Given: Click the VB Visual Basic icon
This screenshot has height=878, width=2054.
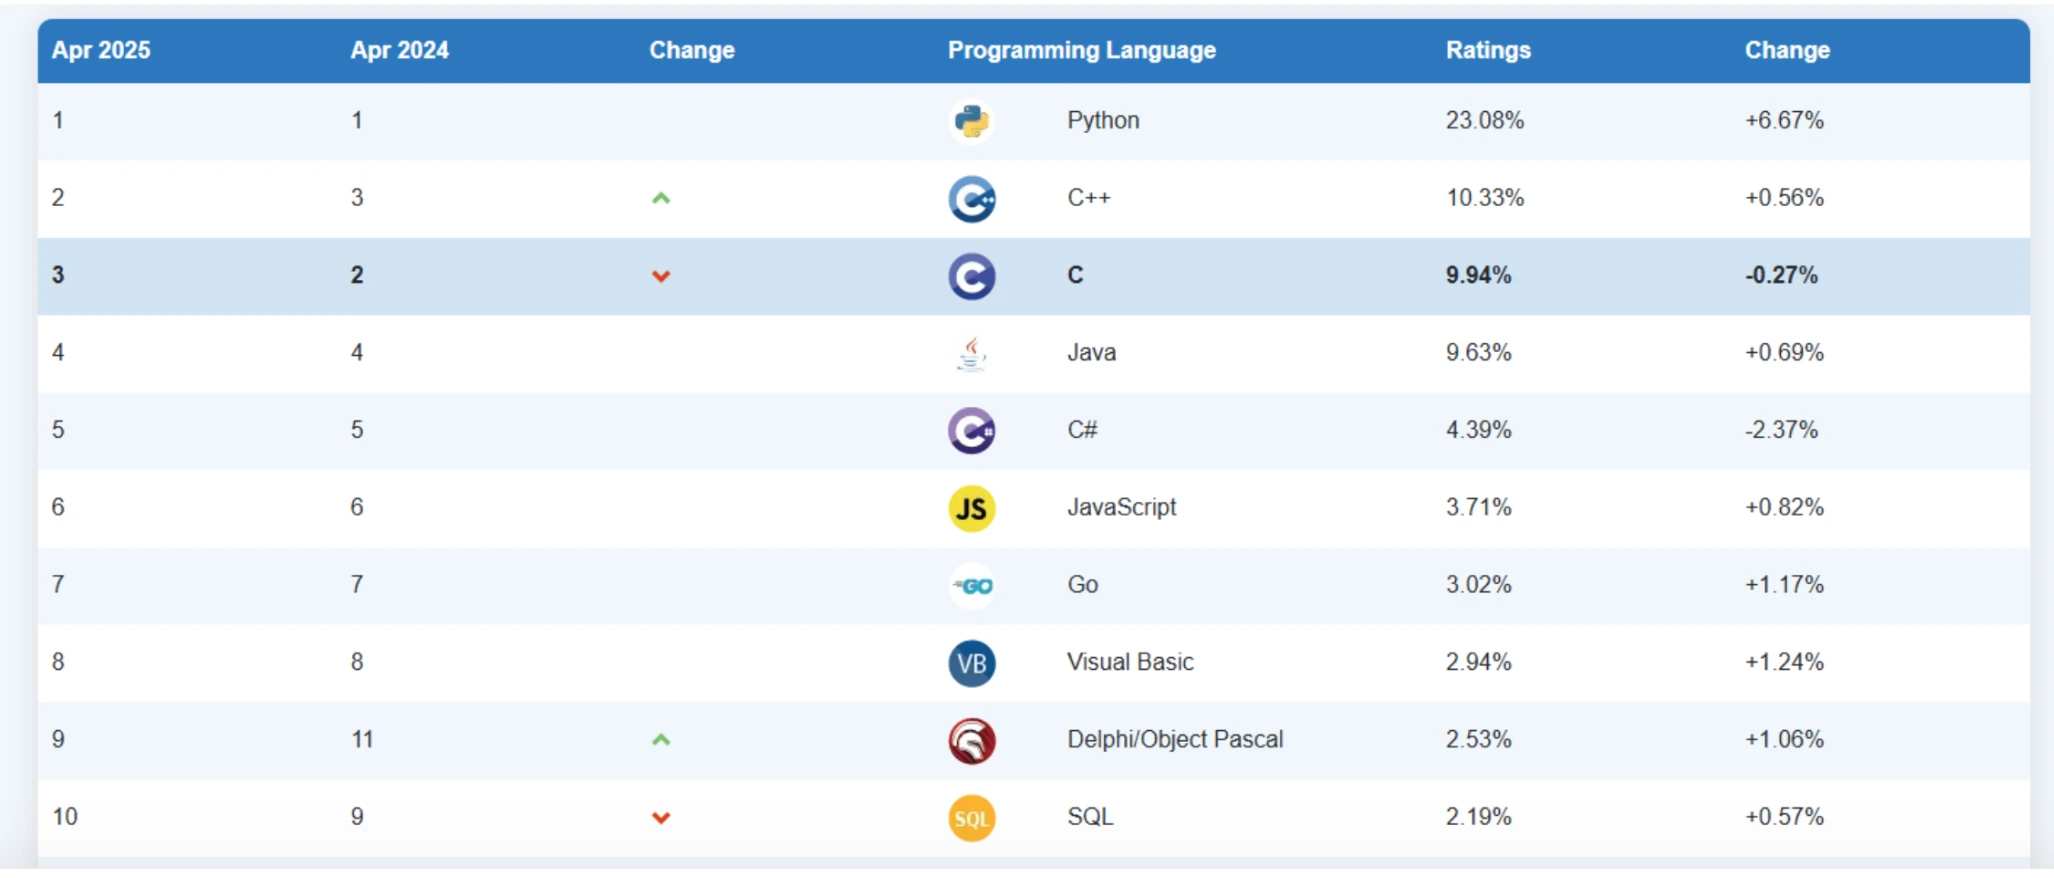Looking at the screenshot, I should 971,663.
